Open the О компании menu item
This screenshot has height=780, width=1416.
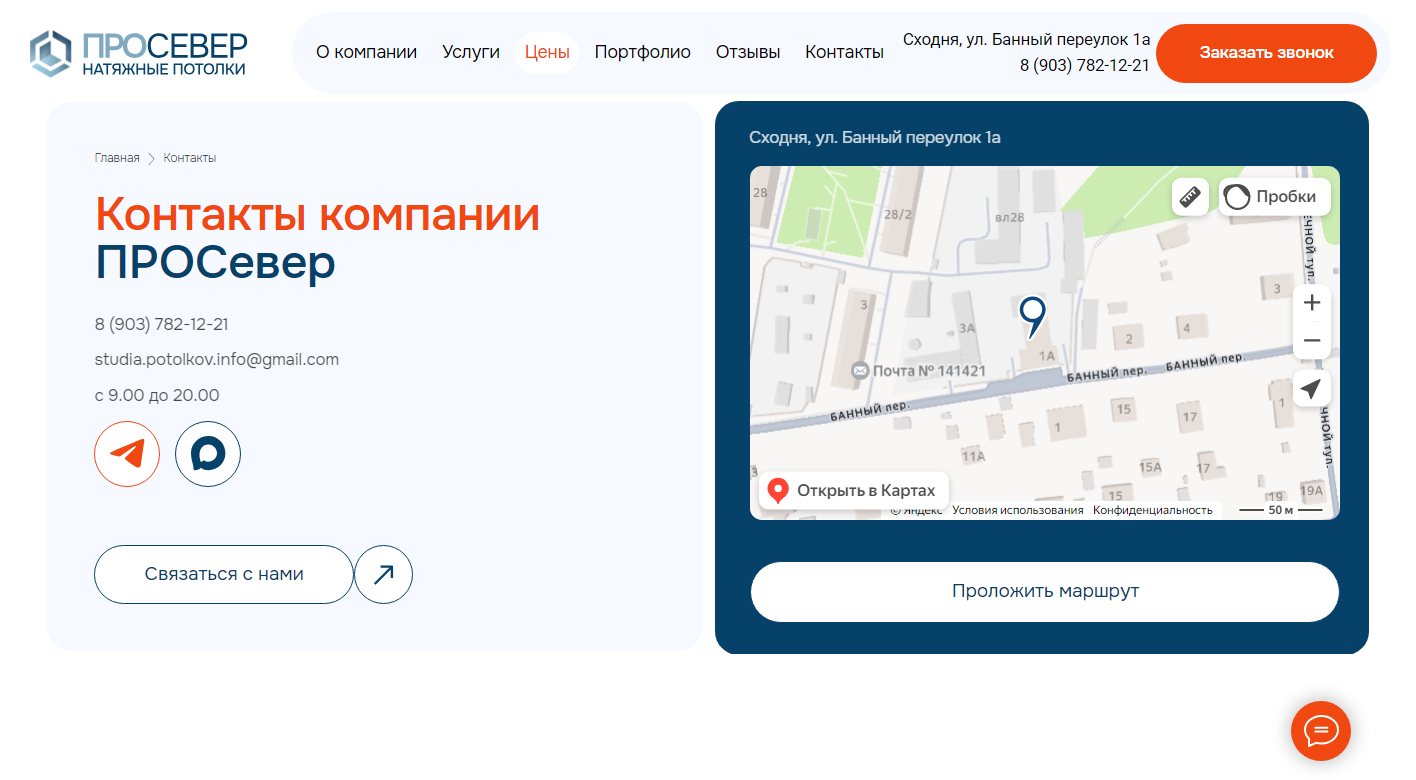[x=366, y=52]
